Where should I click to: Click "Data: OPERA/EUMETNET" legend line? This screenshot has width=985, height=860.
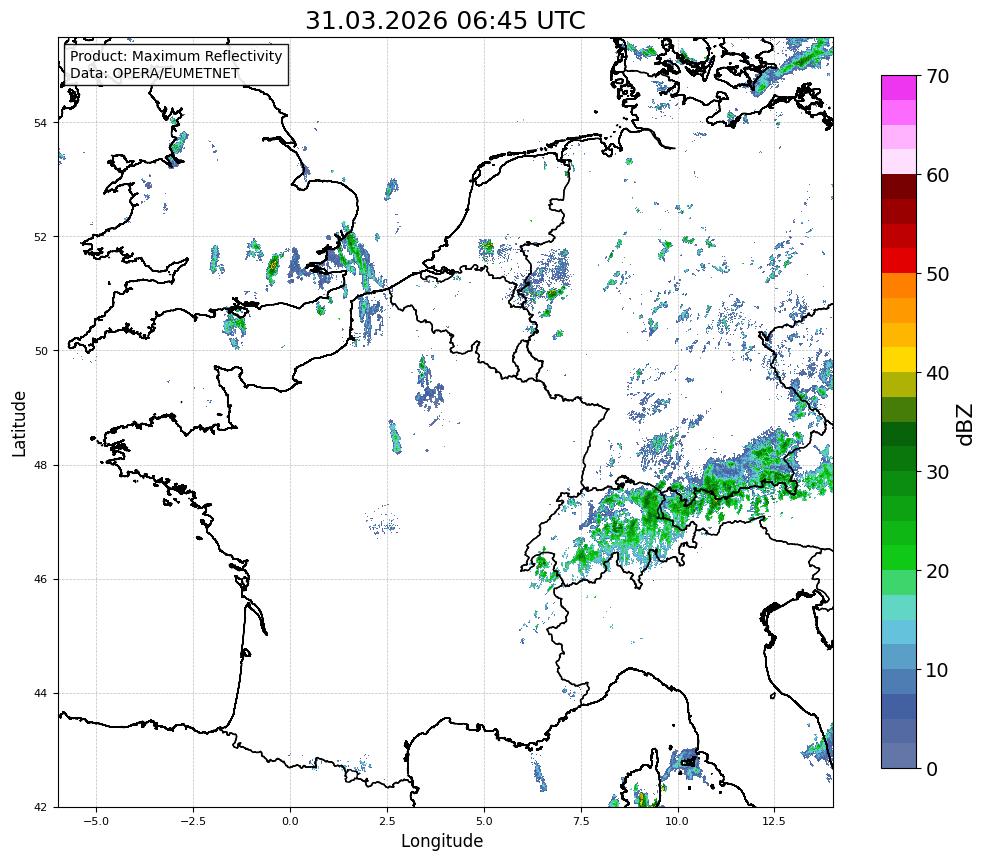pyautogui.click(x=155, y=73)
